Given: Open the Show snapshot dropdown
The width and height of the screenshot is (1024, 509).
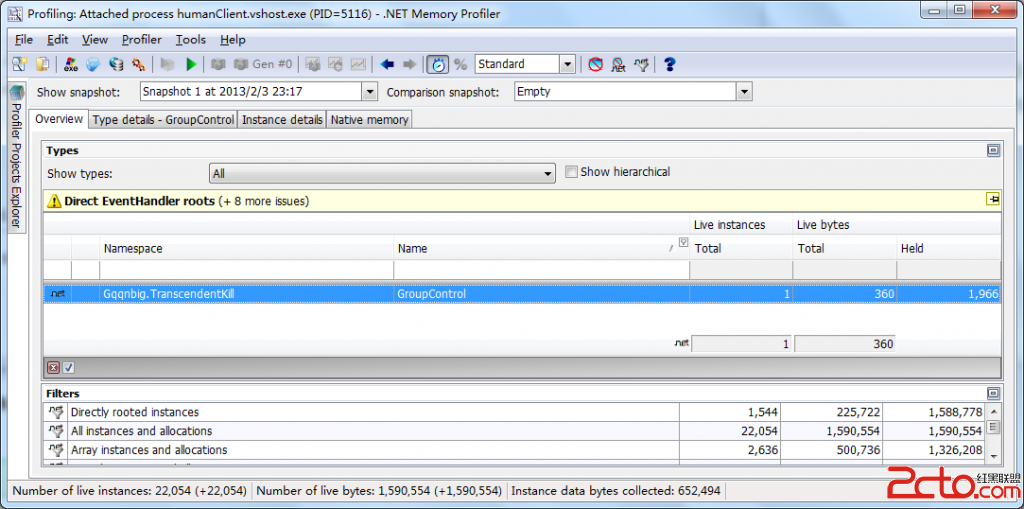Looking at the screenshot, I should tap(368, 92).
